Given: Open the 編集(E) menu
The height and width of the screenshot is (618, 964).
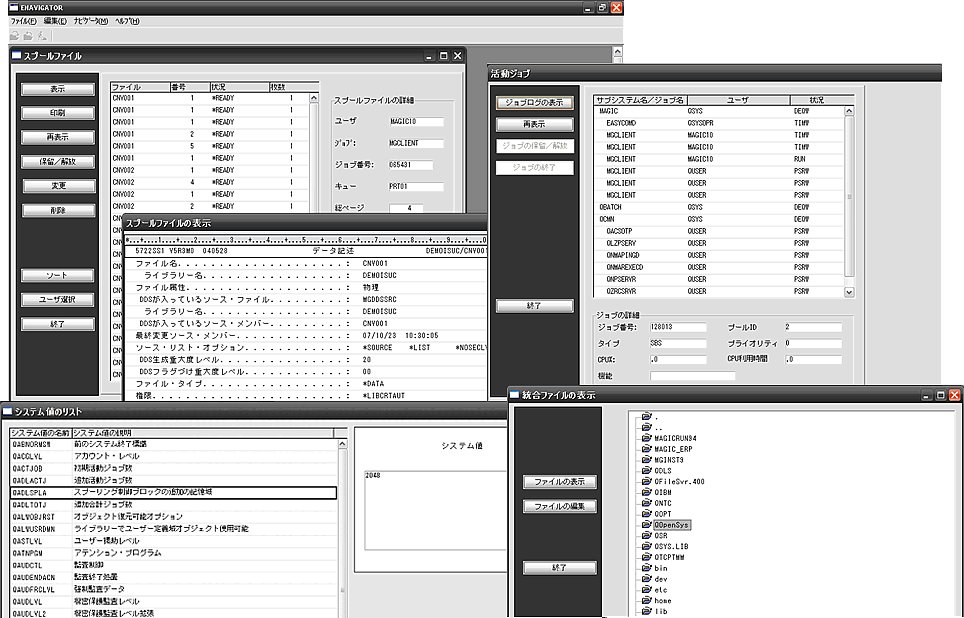Looking at the screenshot, I should [x=55, y=21].
